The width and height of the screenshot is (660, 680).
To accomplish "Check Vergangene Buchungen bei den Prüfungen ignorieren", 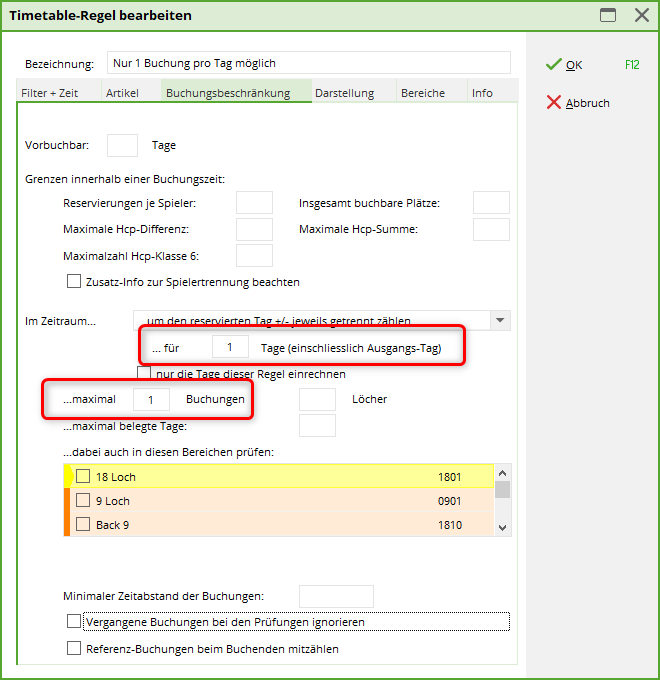I will (x=74, y=622).
